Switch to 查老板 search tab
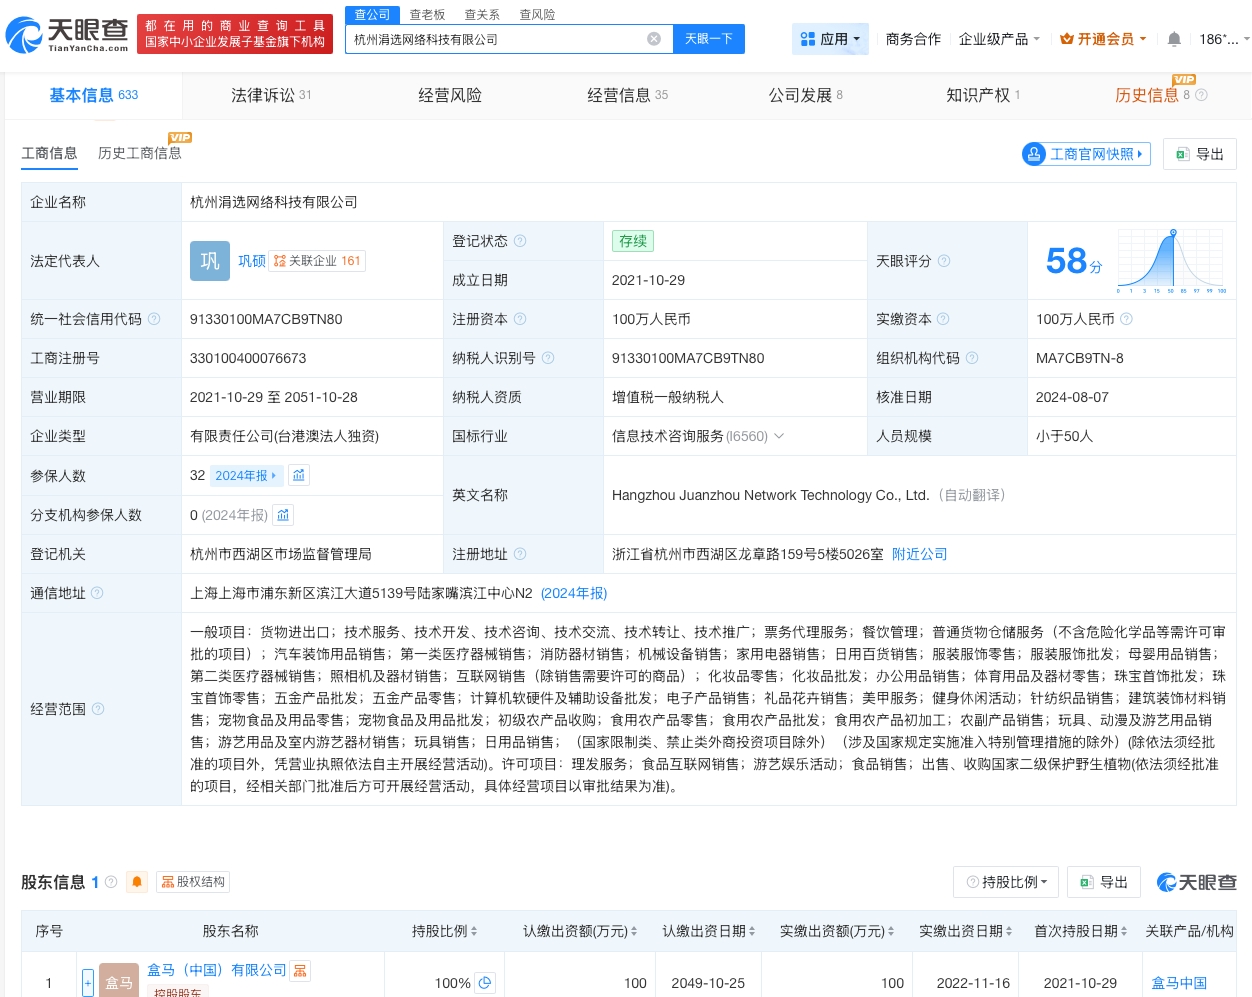The width and height of the screenshot is (1252, 997). tap(427, 14)
